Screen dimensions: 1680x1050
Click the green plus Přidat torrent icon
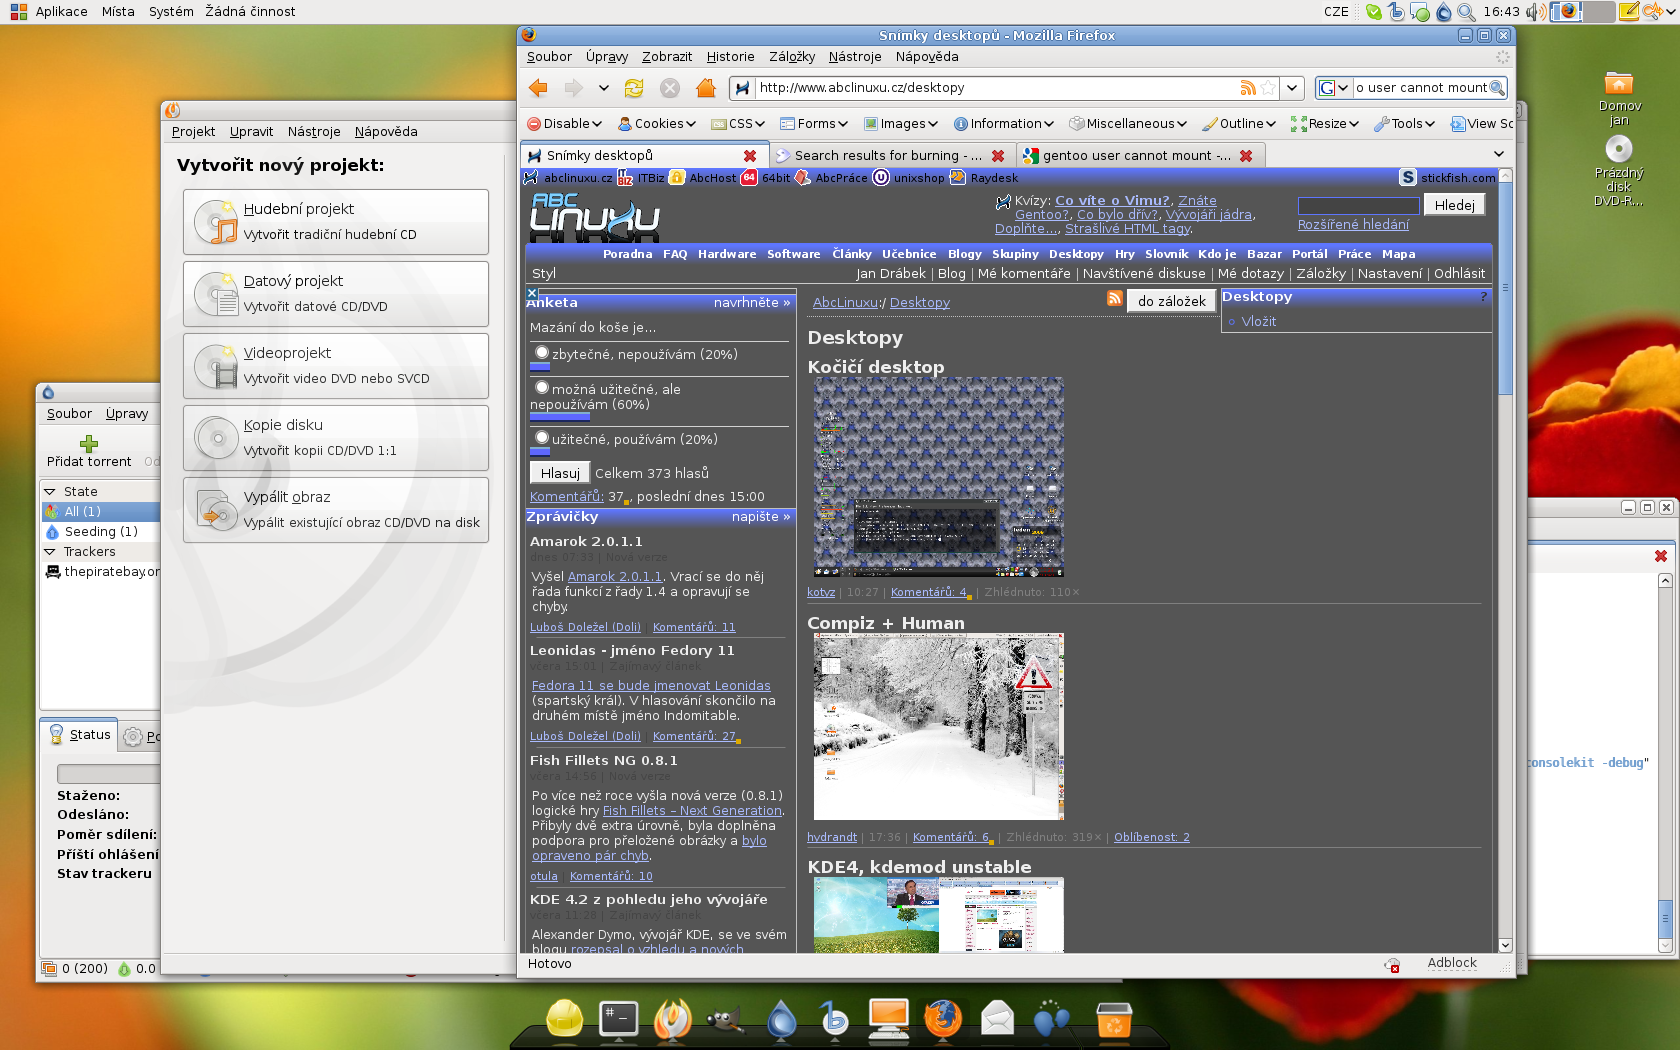89,443
